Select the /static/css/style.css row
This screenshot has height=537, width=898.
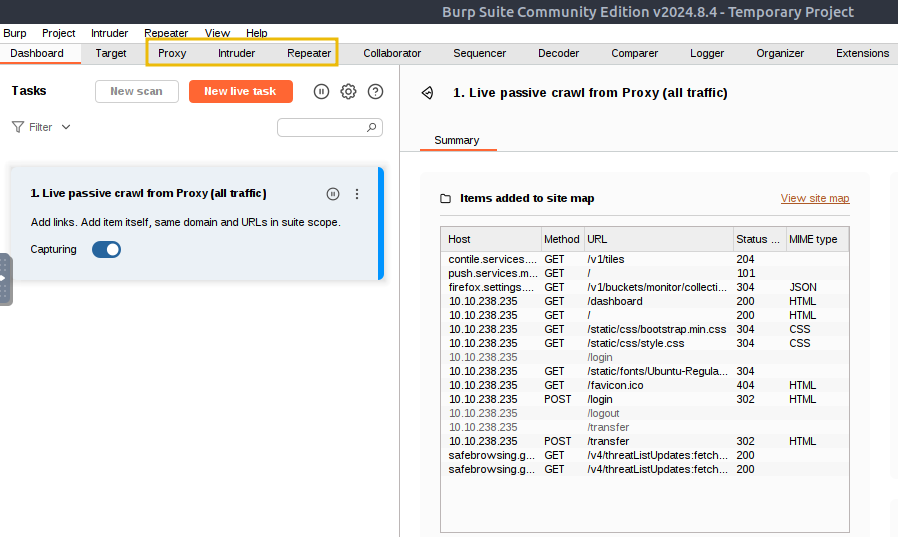pos(645,343)
